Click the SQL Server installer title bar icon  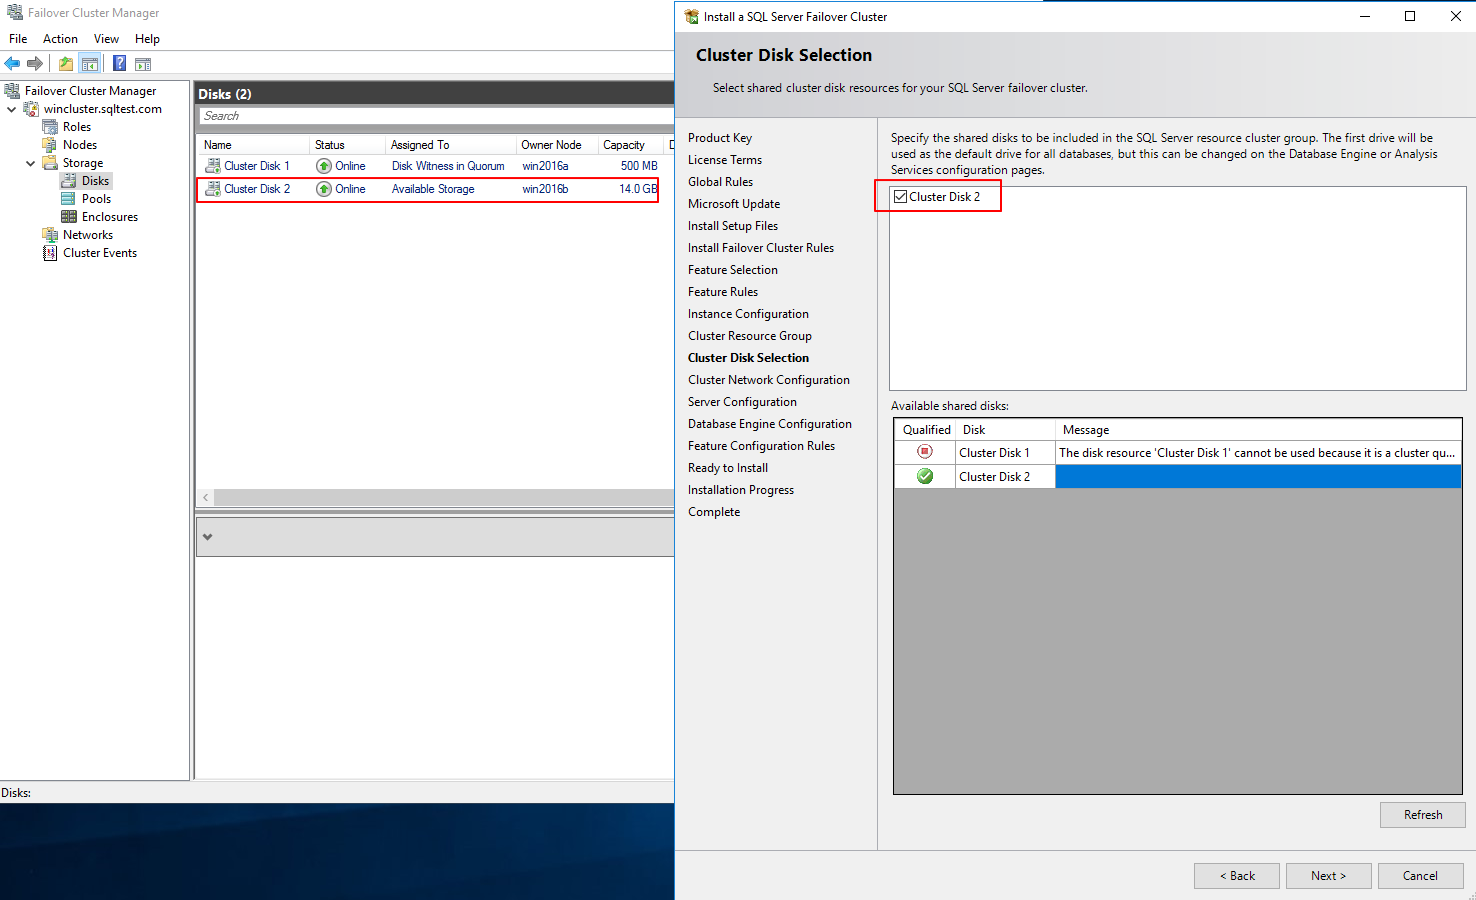tap(691, 17)
